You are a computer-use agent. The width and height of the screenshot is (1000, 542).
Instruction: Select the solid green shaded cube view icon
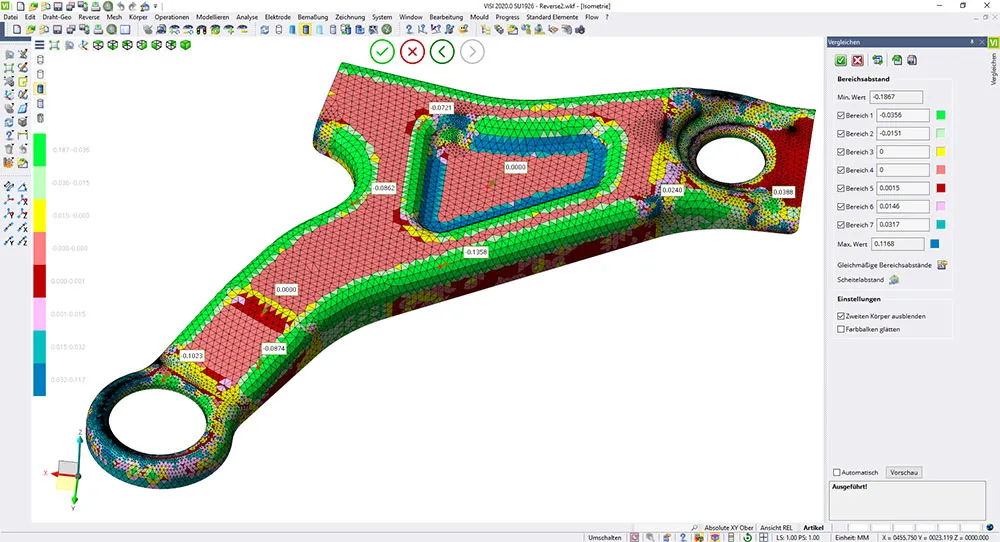(184, 45)
